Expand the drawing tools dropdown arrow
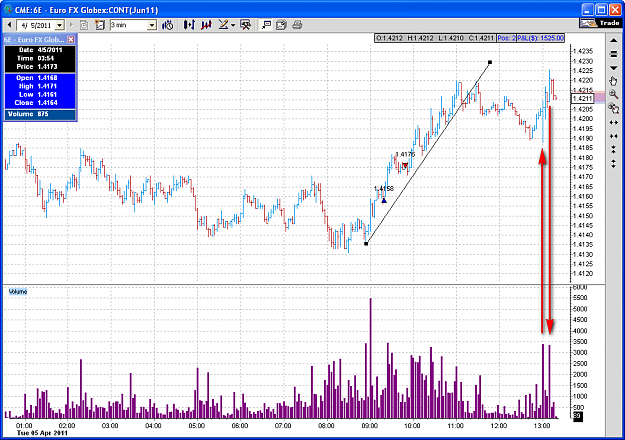 (x=233, y=25)
